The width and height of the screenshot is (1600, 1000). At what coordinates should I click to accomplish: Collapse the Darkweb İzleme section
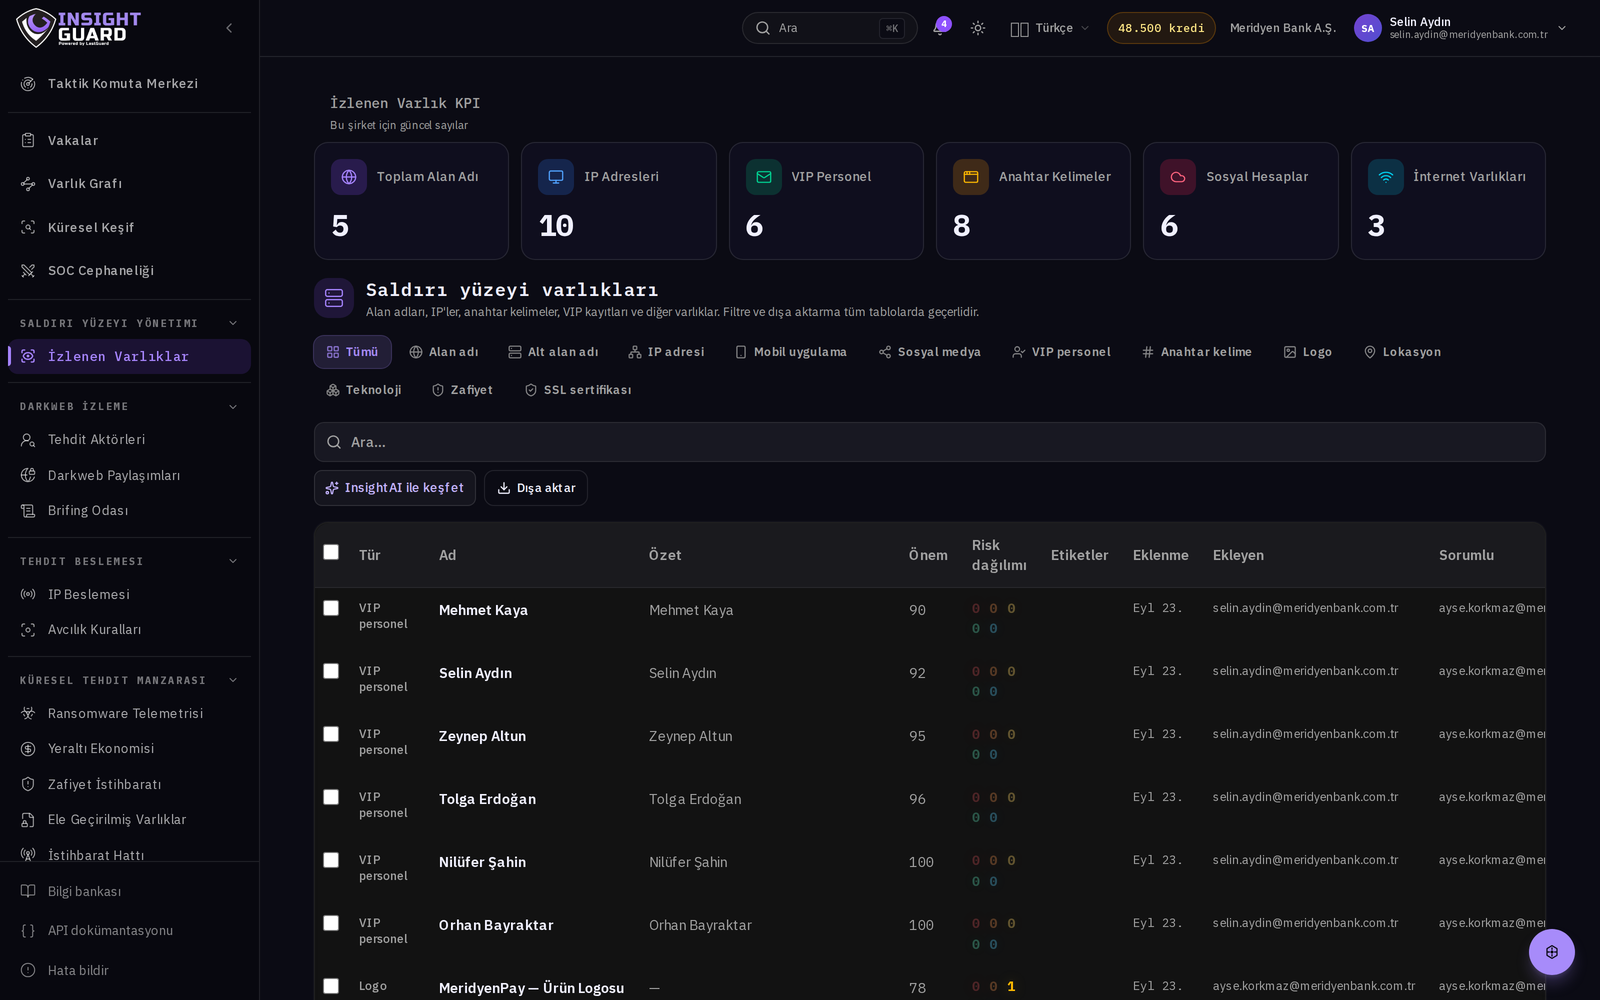coord(233,406)
